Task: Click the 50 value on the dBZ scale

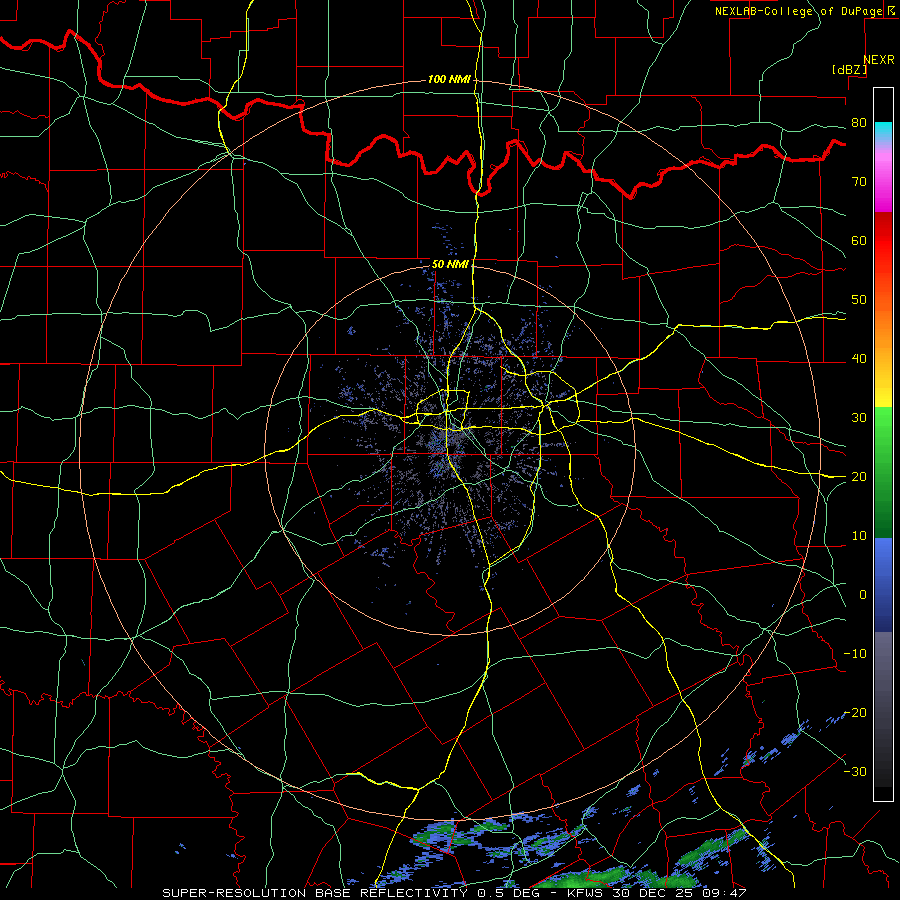Action: coord(859,300)
